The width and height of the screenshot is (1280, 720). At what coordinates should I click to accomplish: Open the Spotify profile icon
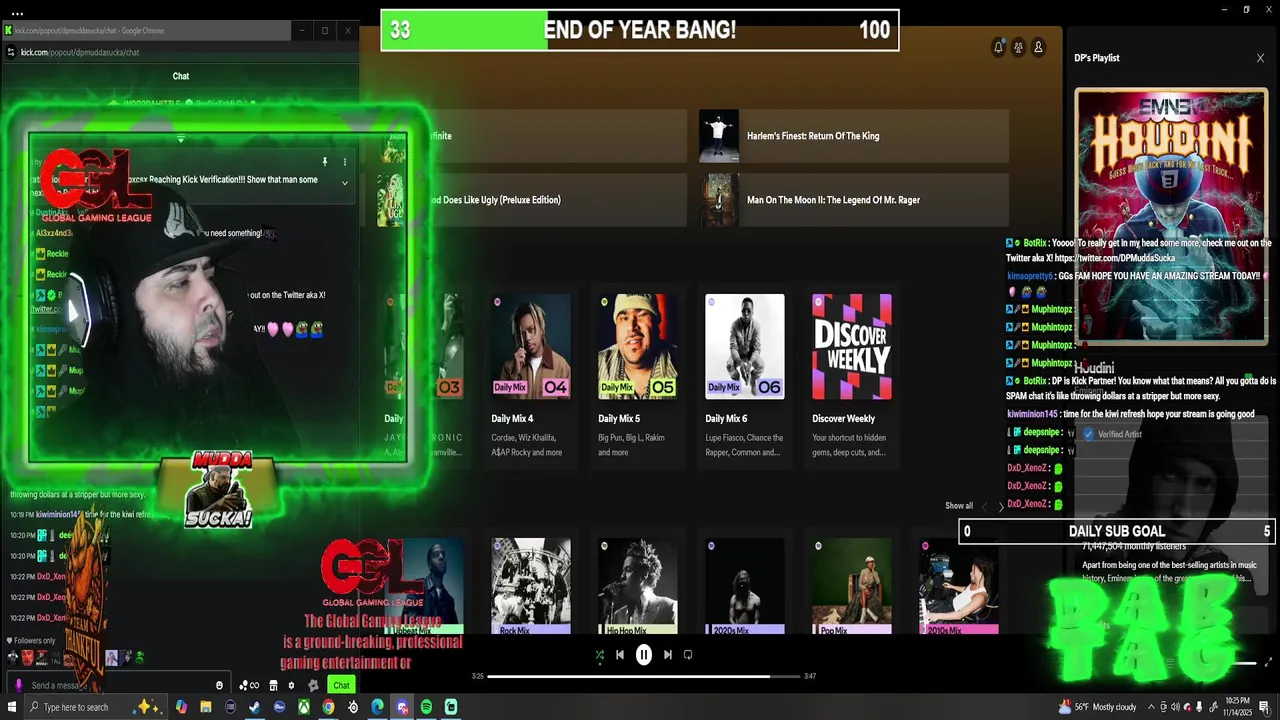pyautogui.click(x=1038, y=47)
